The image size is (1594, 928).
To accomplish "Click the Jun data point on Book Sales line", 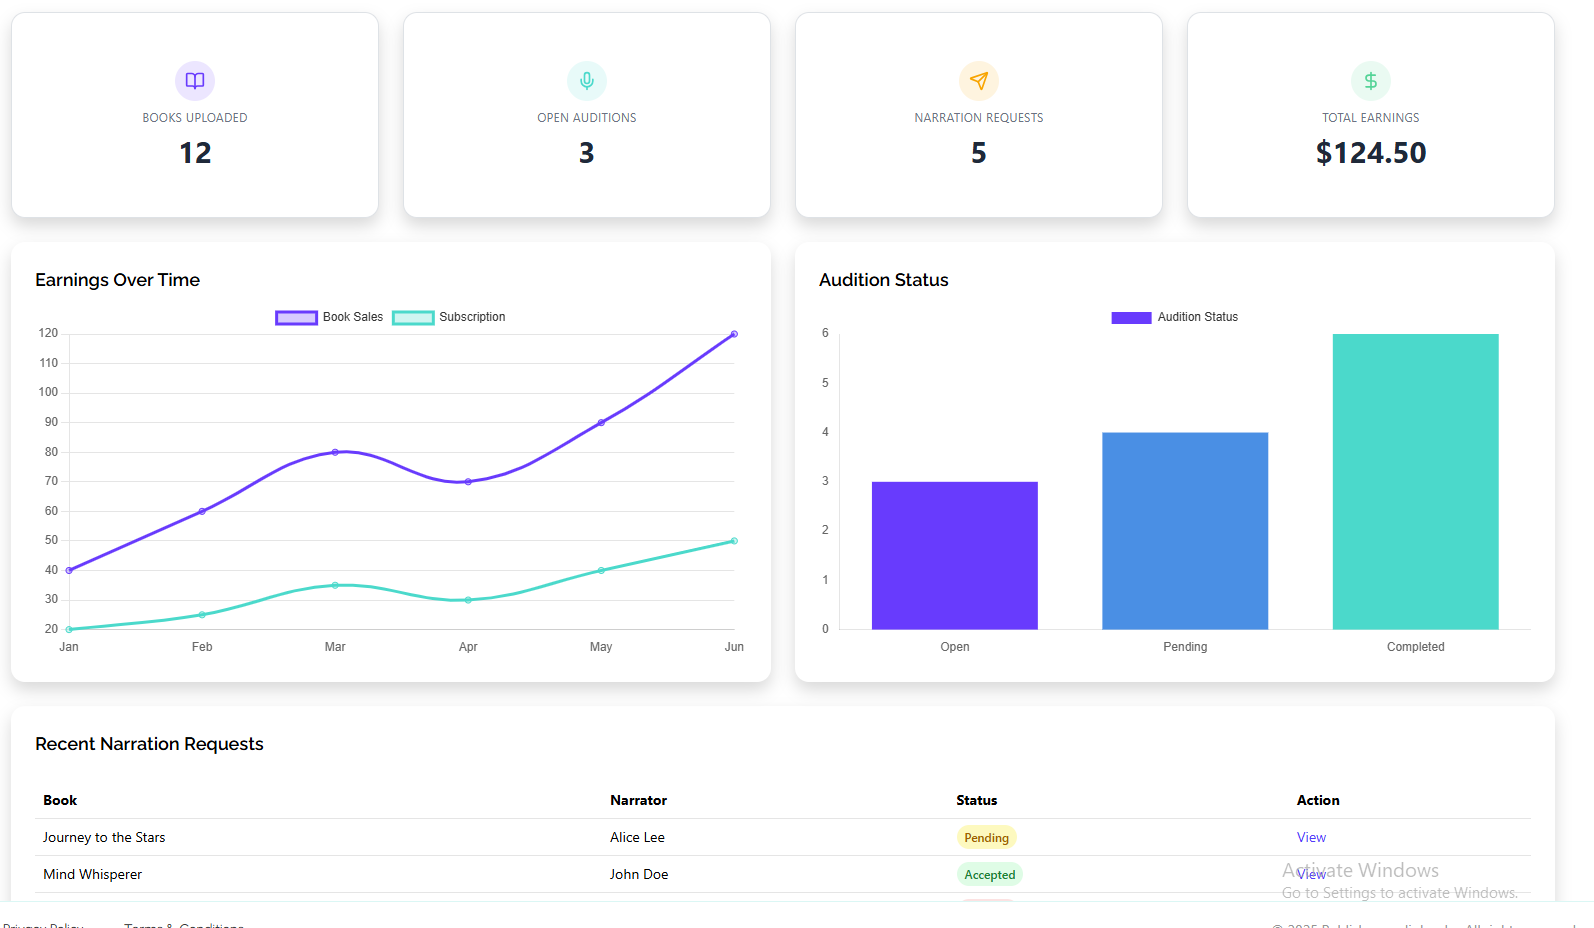I will pos(734,334).
